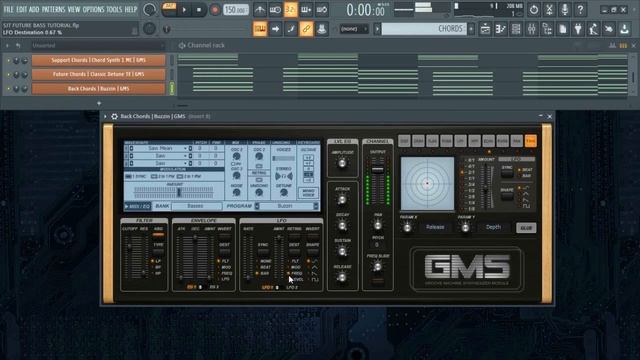Mute Future Chords channel green light
Screen dimensions: 640x360
pyautogui.click(x=9, y=75)
